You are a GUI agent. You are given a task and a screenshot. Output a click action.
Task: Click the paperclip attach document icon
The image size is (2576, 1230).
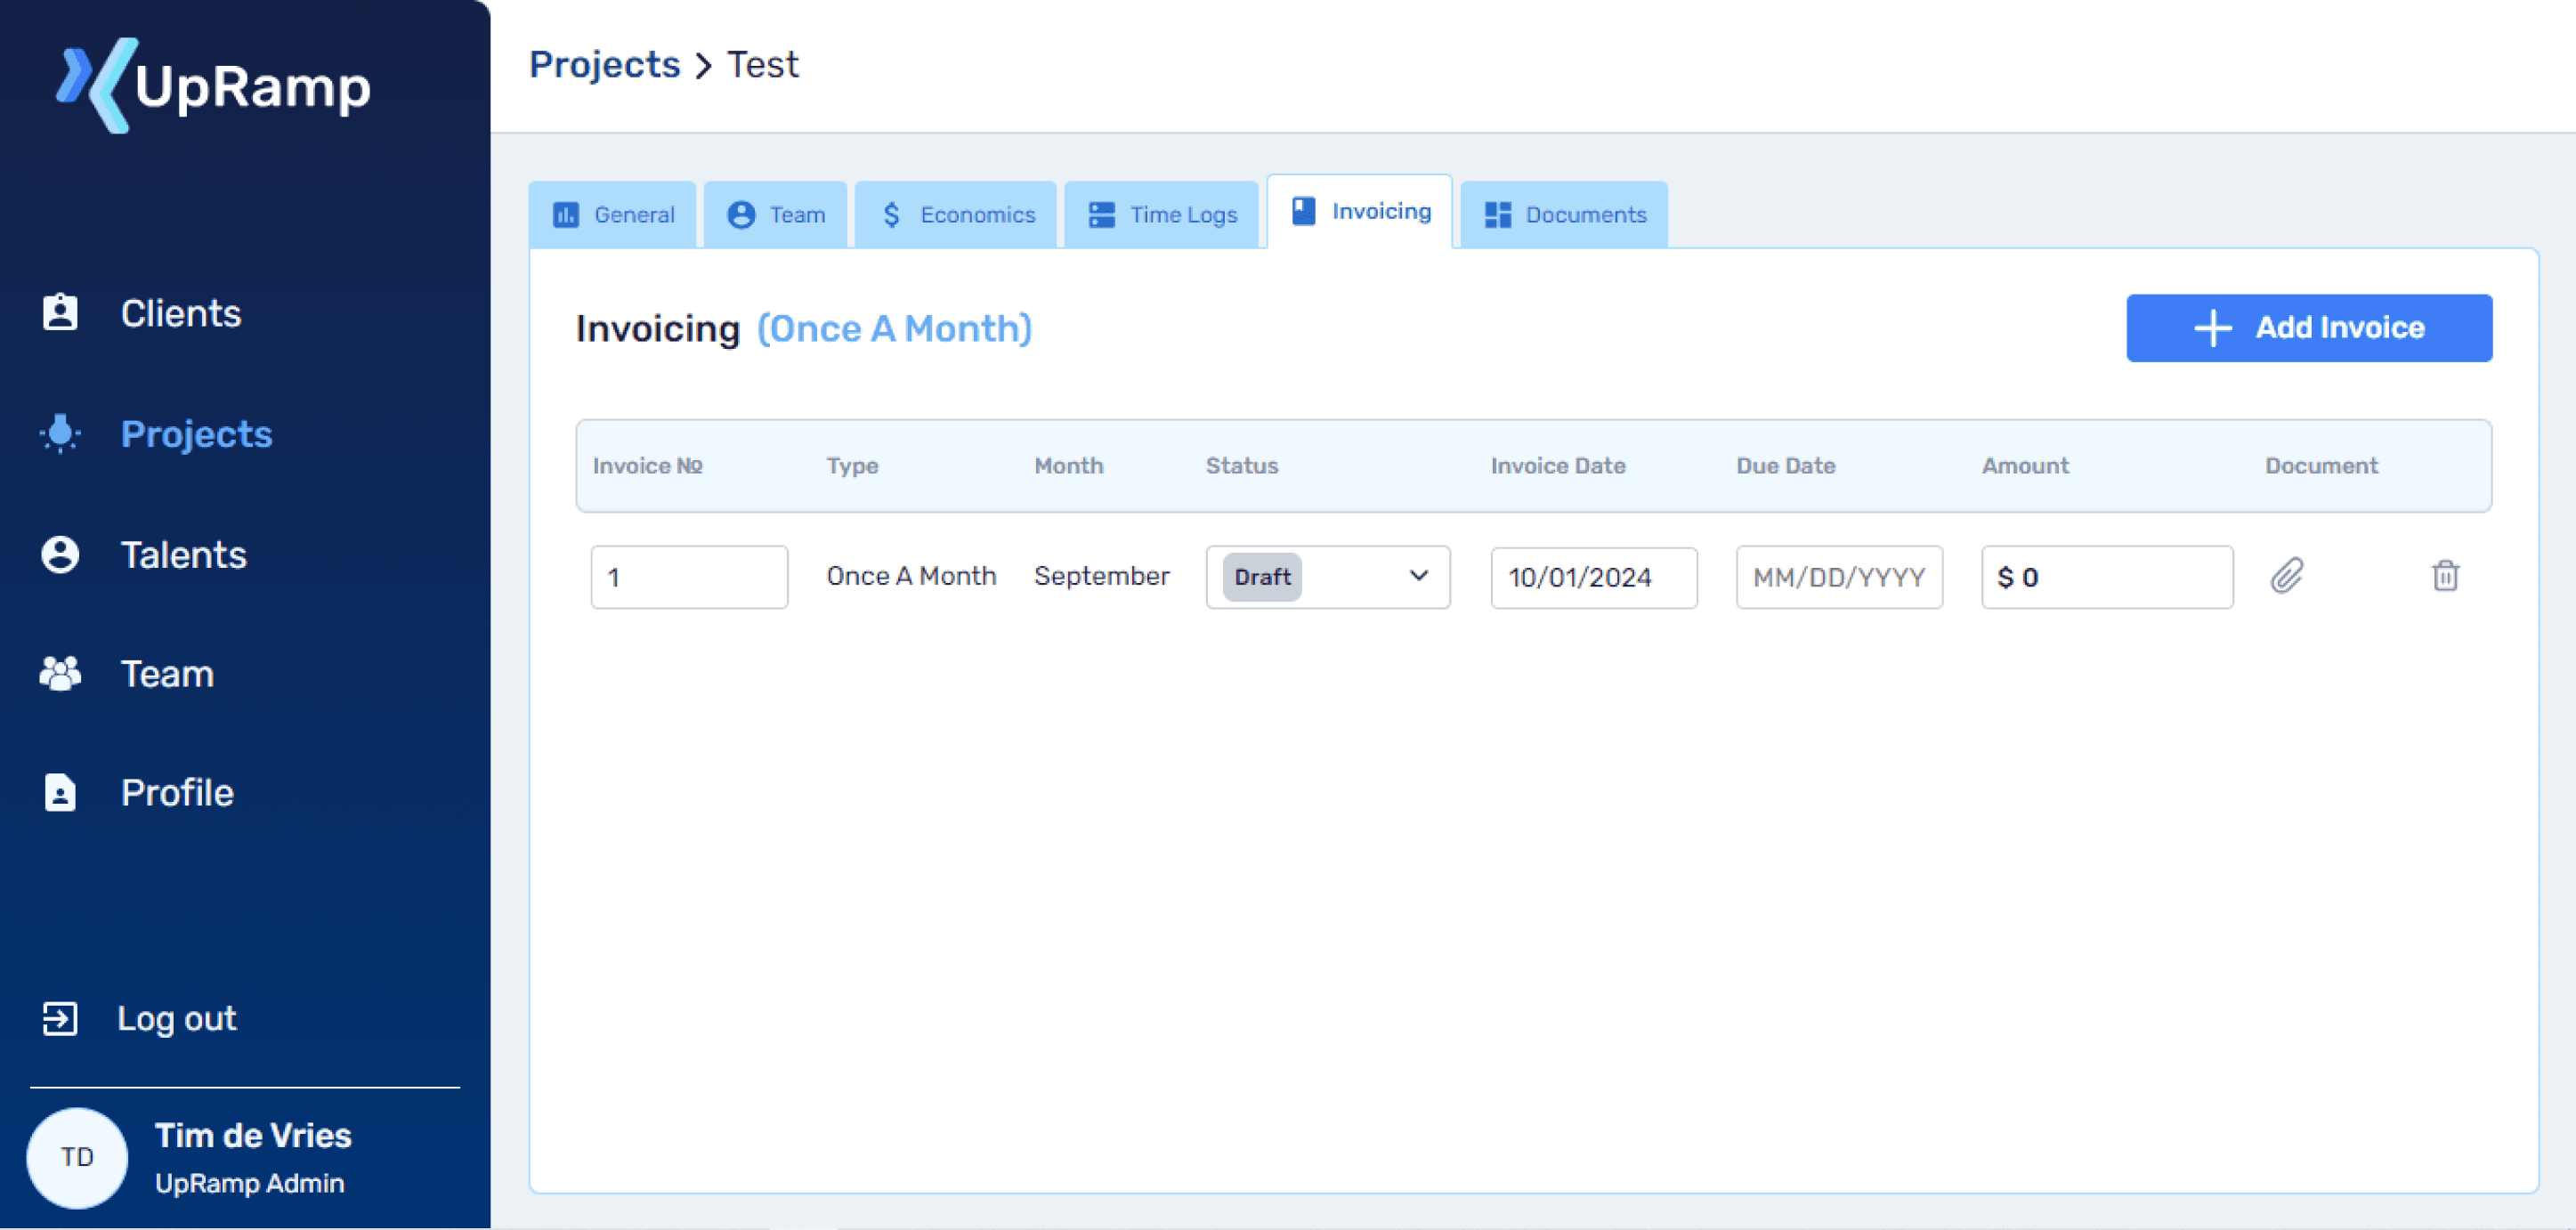2286,576
